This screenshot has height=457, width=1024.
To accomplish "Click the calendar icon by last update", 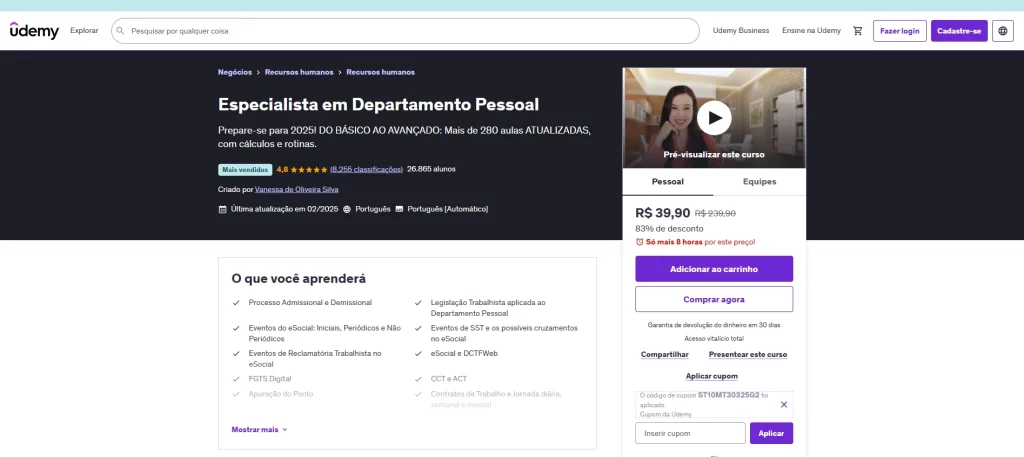I will 222,210.
